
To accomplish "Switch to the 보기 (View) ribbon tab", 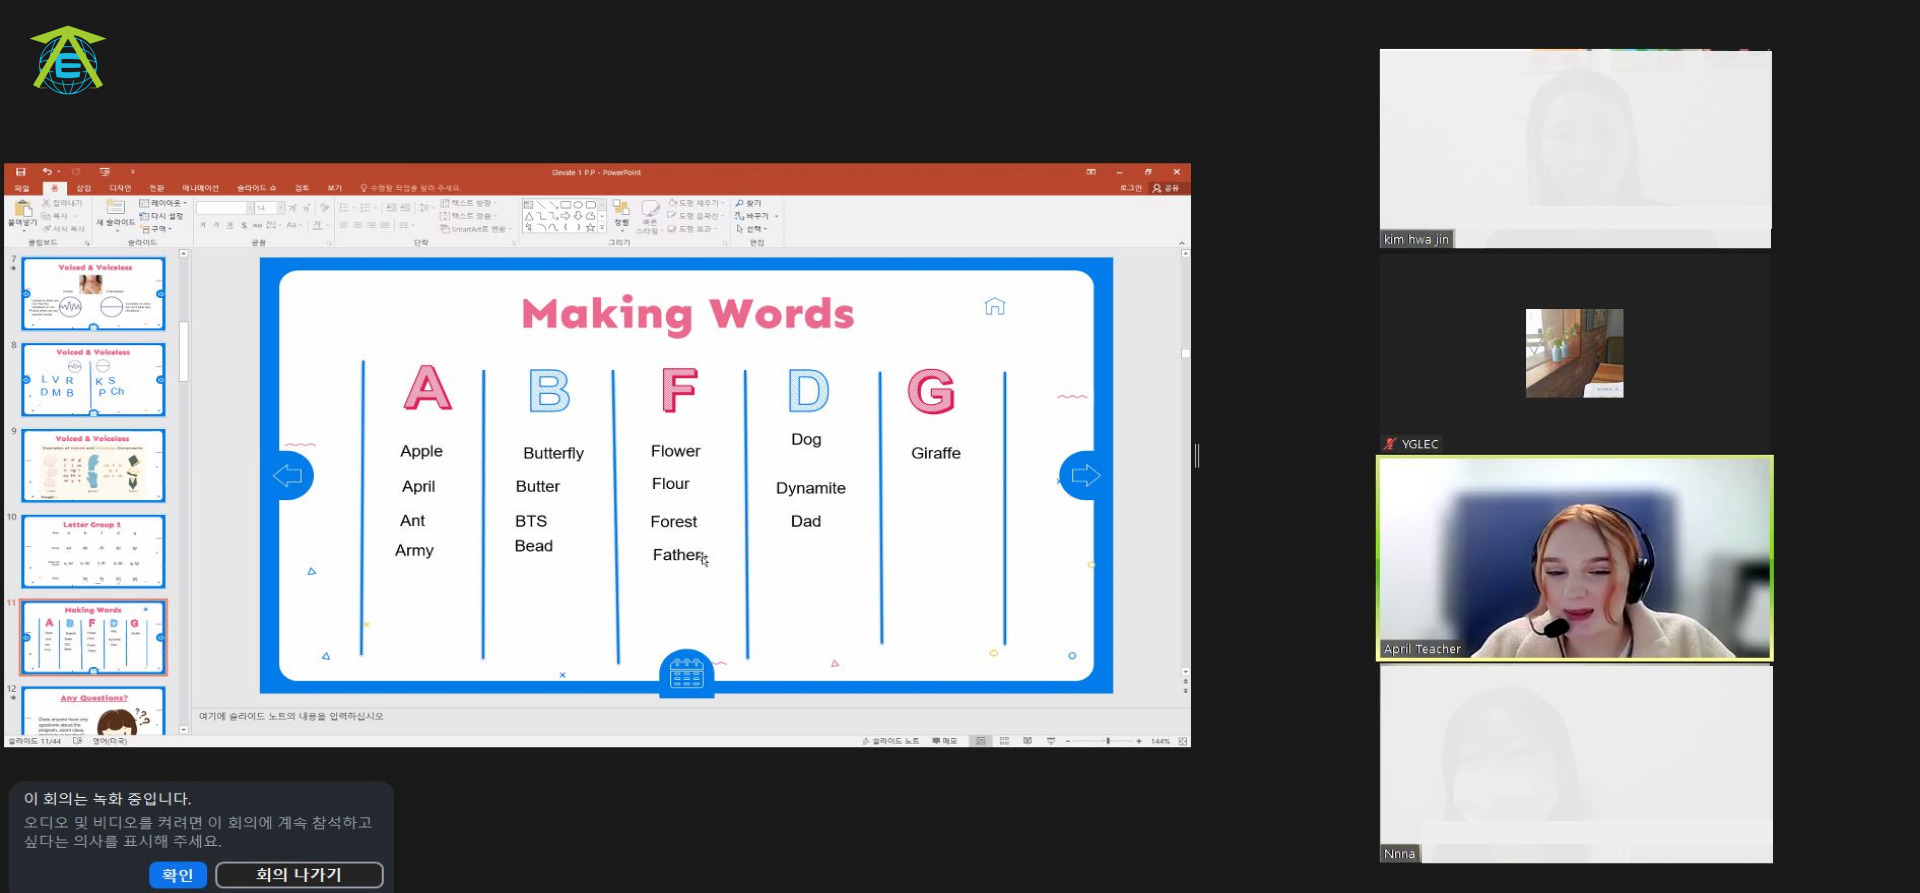I will [335, 188].
